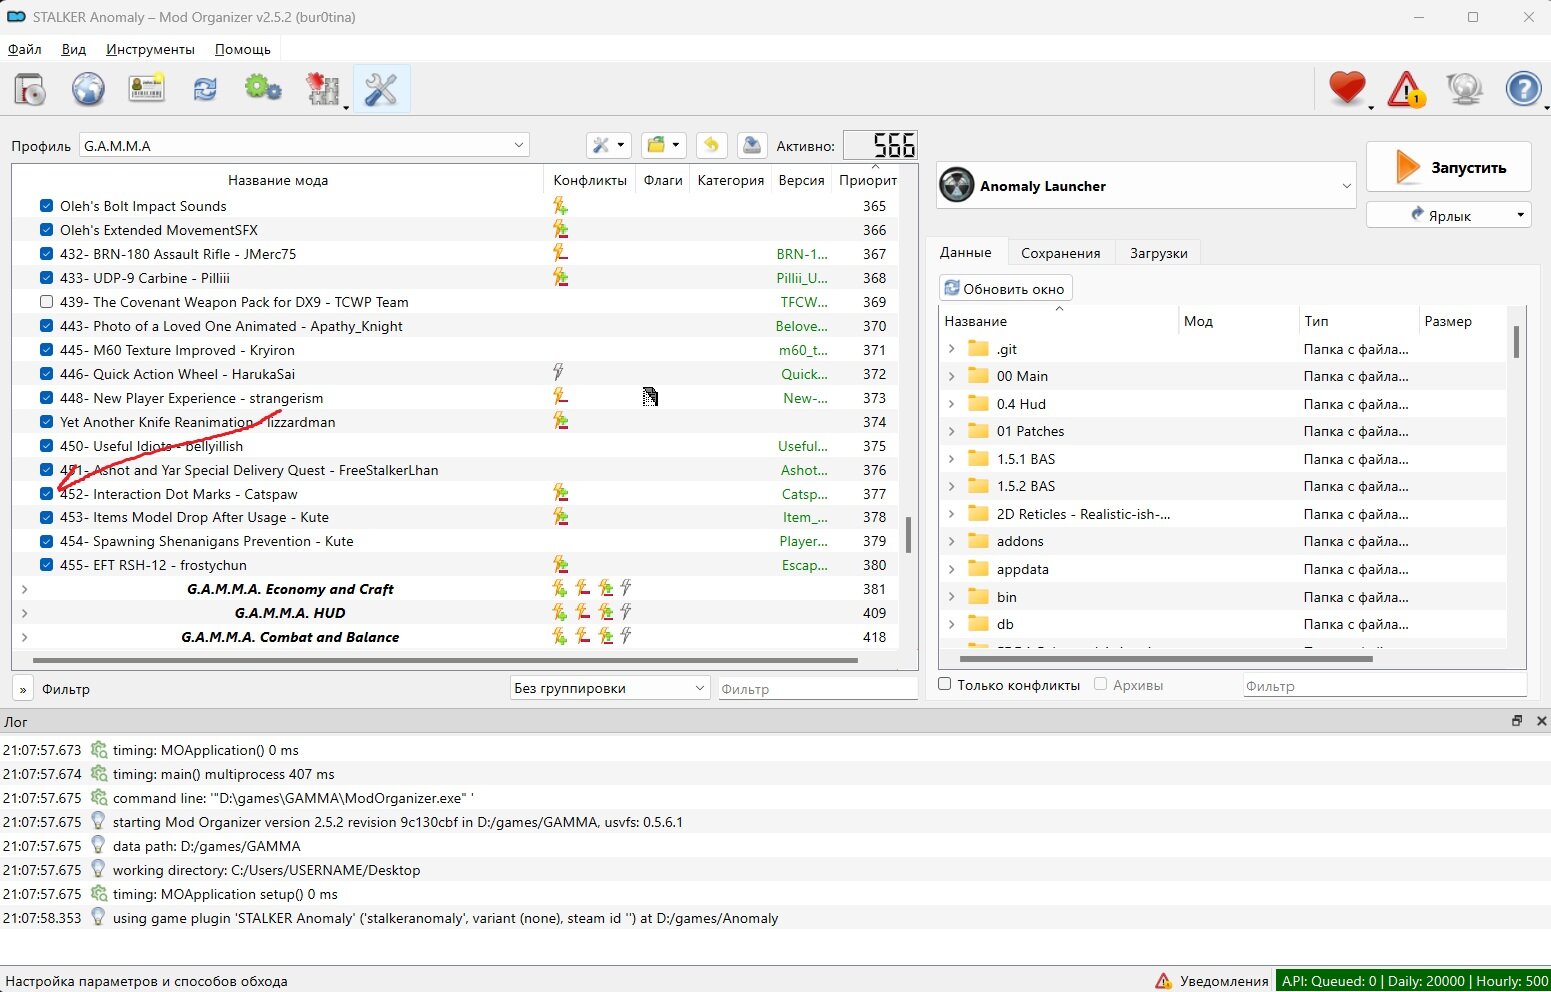Click the blue Help question mark icon
1551x992 pixels.
click(1523, 90)
